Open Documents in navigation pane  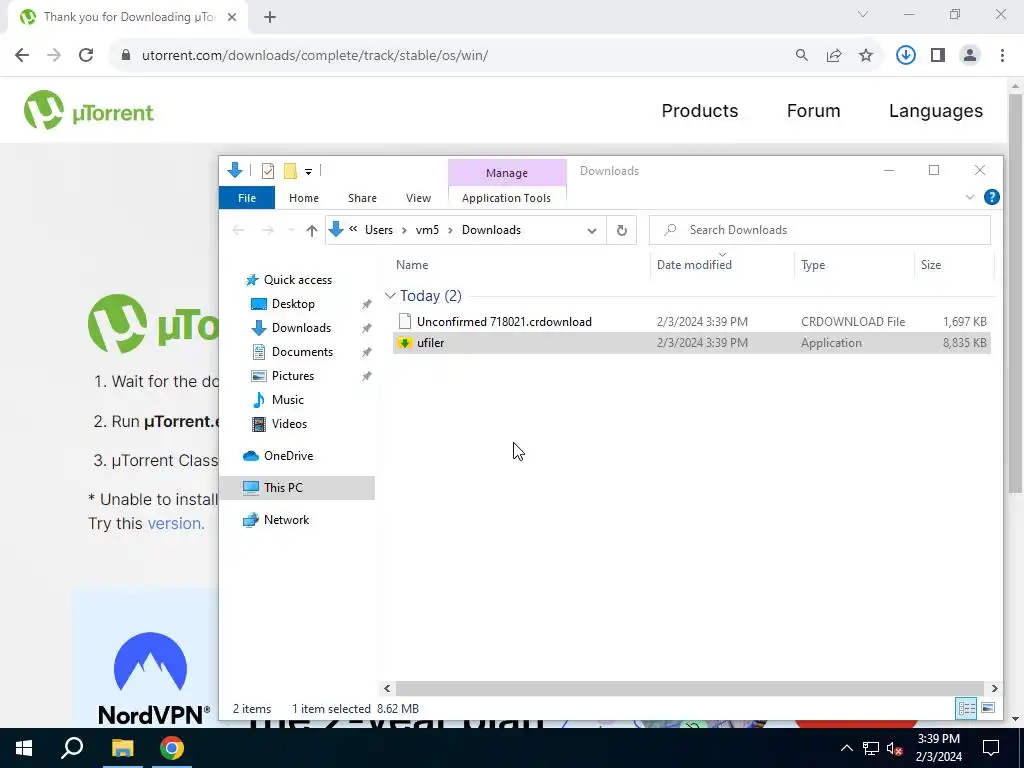point(302,352)
